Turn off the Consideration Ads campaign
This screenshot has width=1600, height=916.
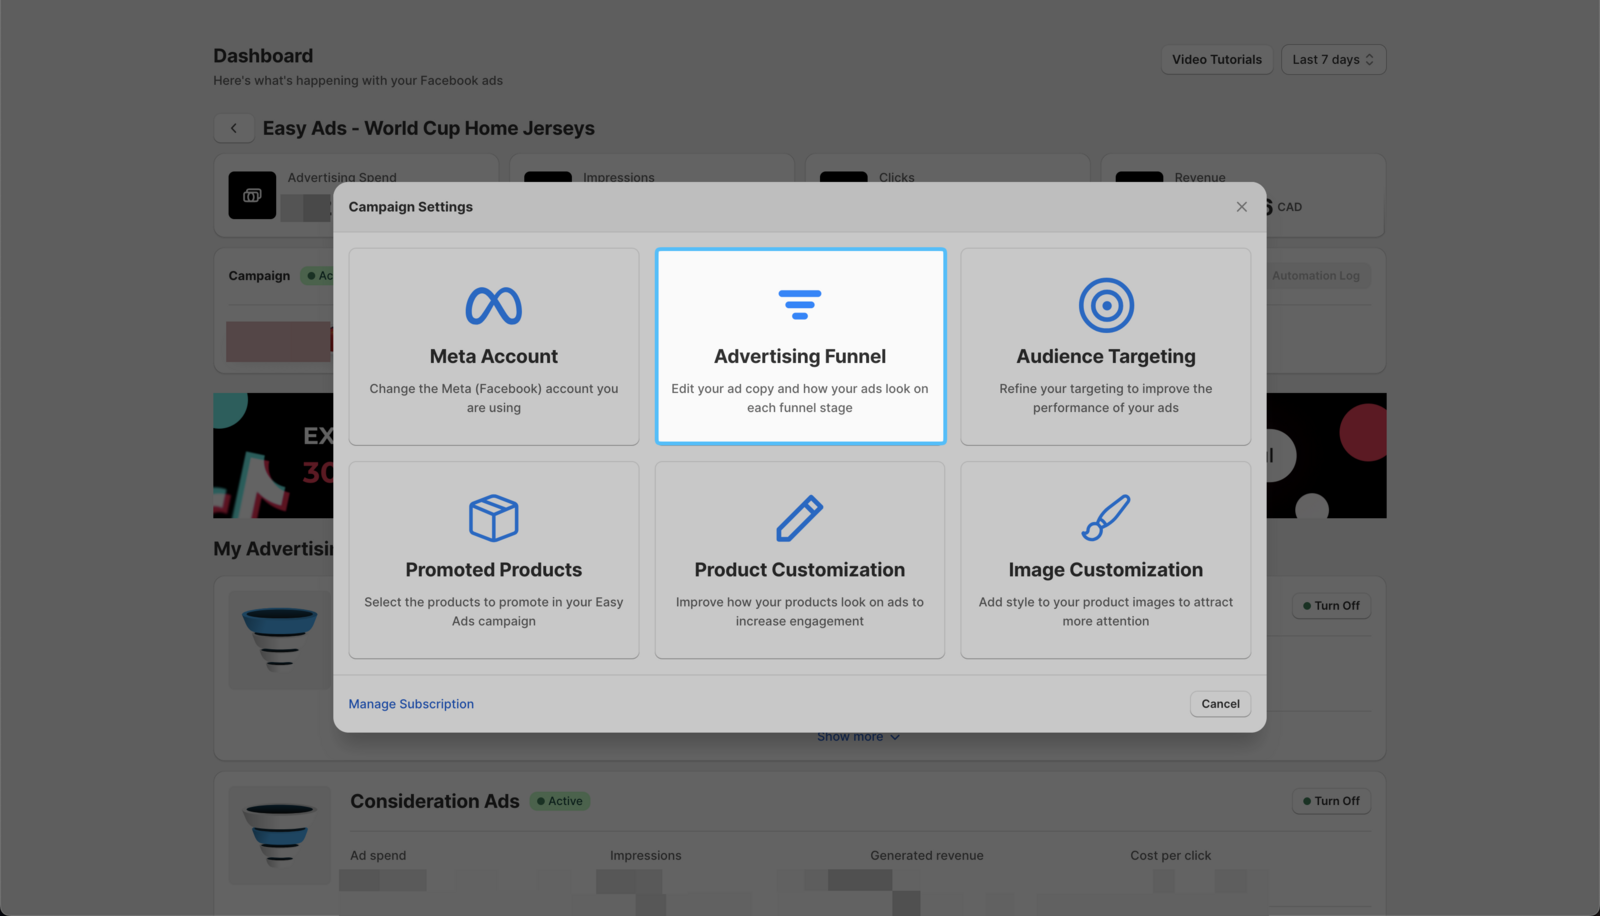[1330, 801]
